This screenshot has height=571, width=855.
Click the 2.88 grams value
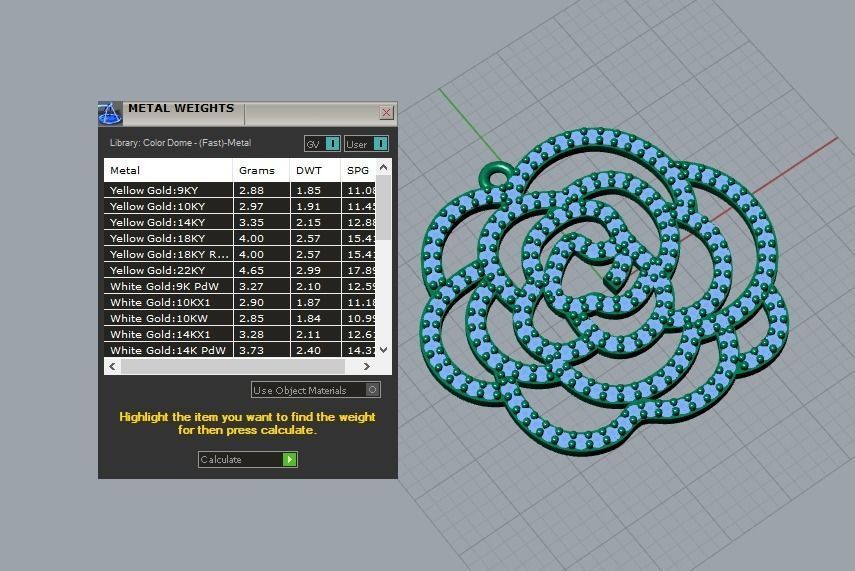pyautogui.click(x=251, y=190)
